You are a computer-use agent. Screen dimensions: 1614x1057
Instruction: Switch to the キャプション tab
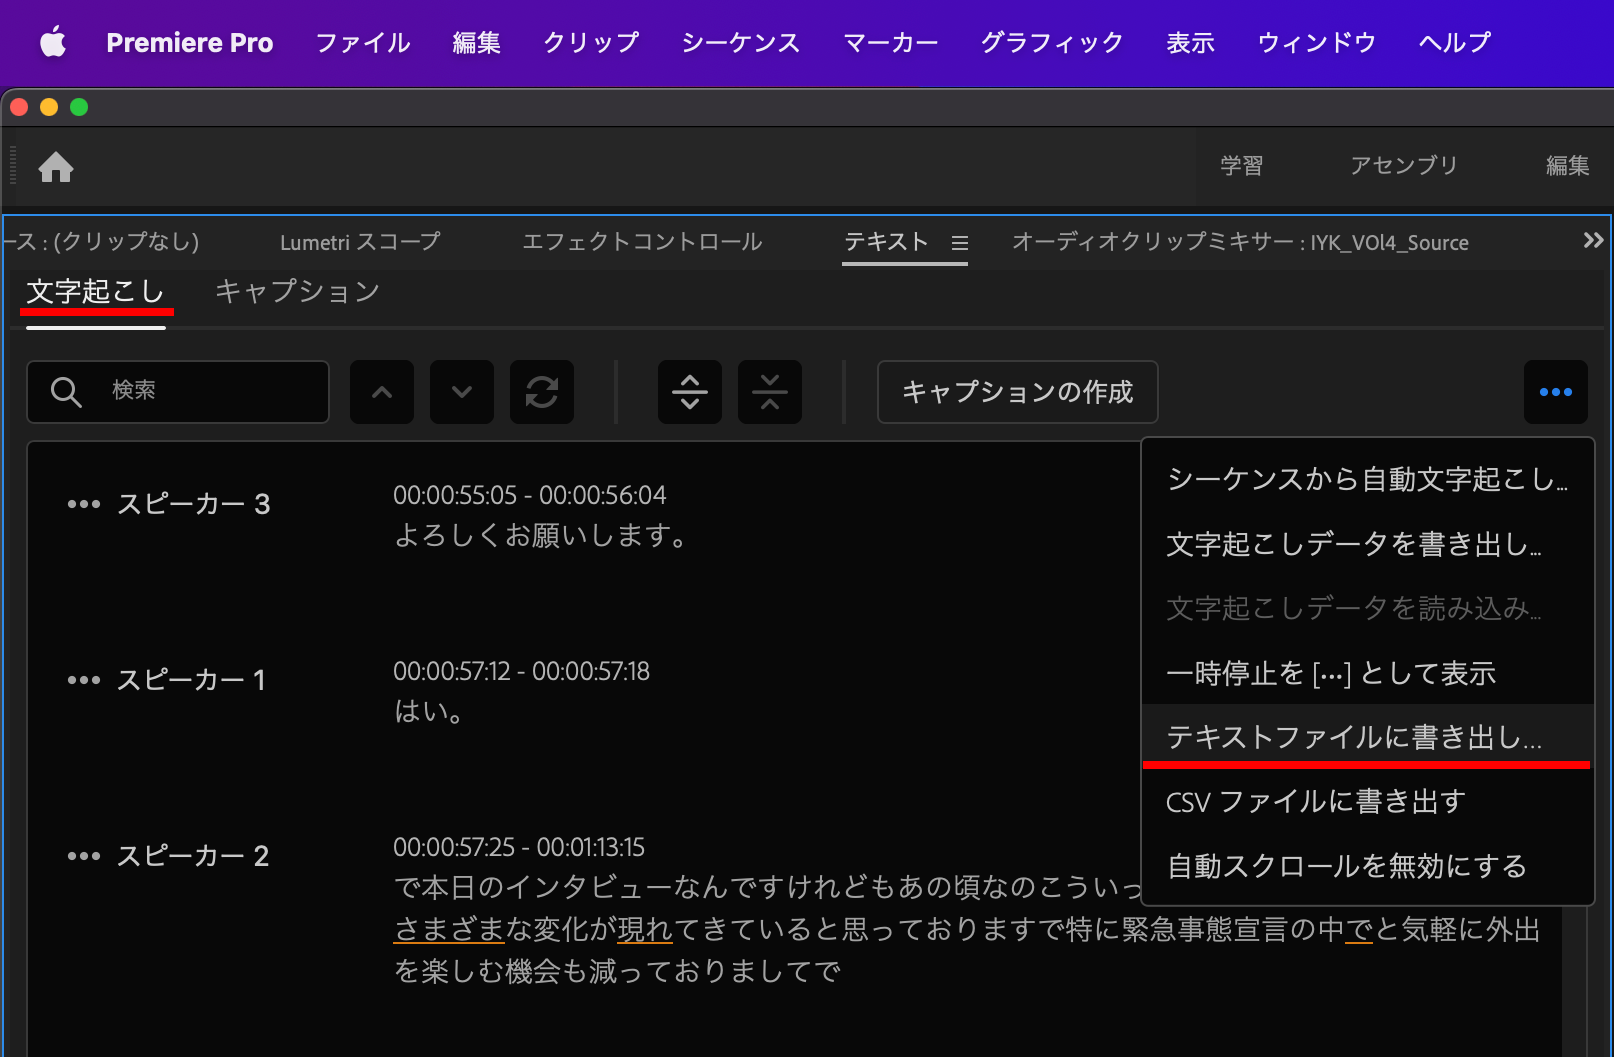click(x=298, y=292)
